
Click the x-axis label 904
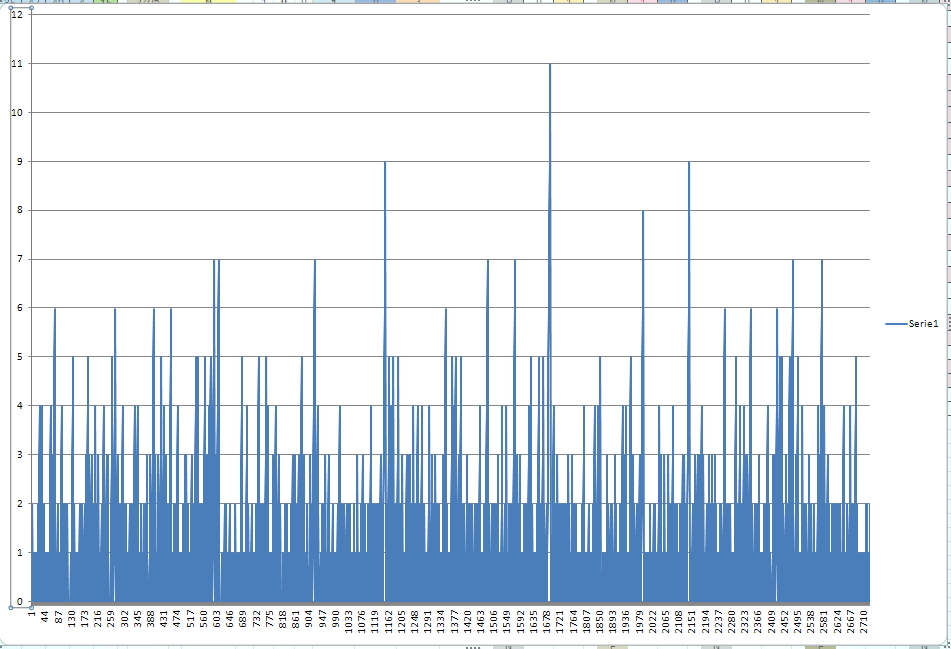(309, 618)
